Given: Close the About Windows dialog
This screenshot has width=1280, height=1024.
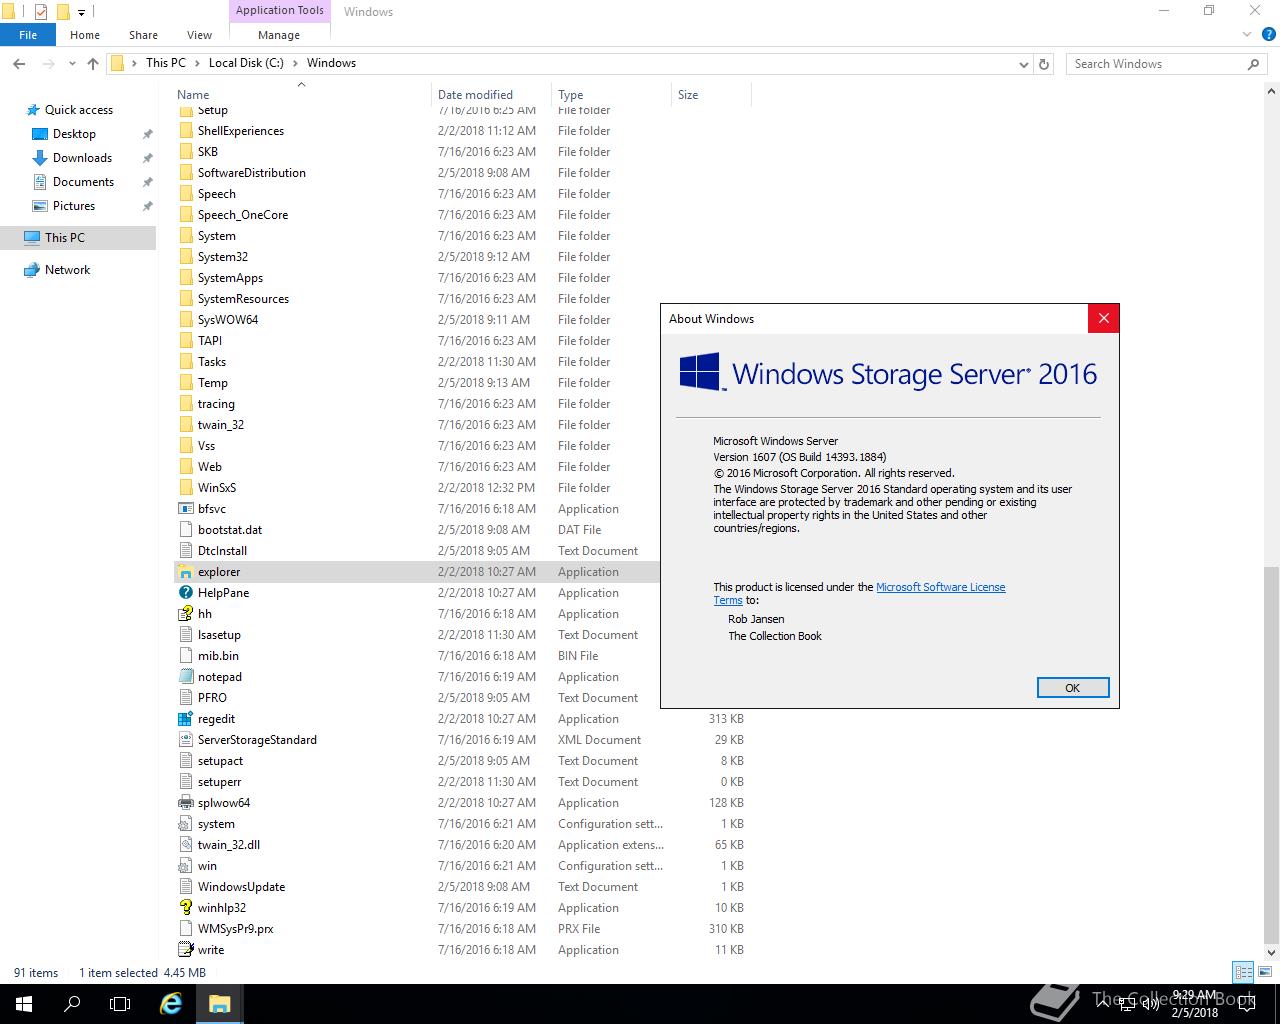Looking at the screenshot, I should [1103, 319].
